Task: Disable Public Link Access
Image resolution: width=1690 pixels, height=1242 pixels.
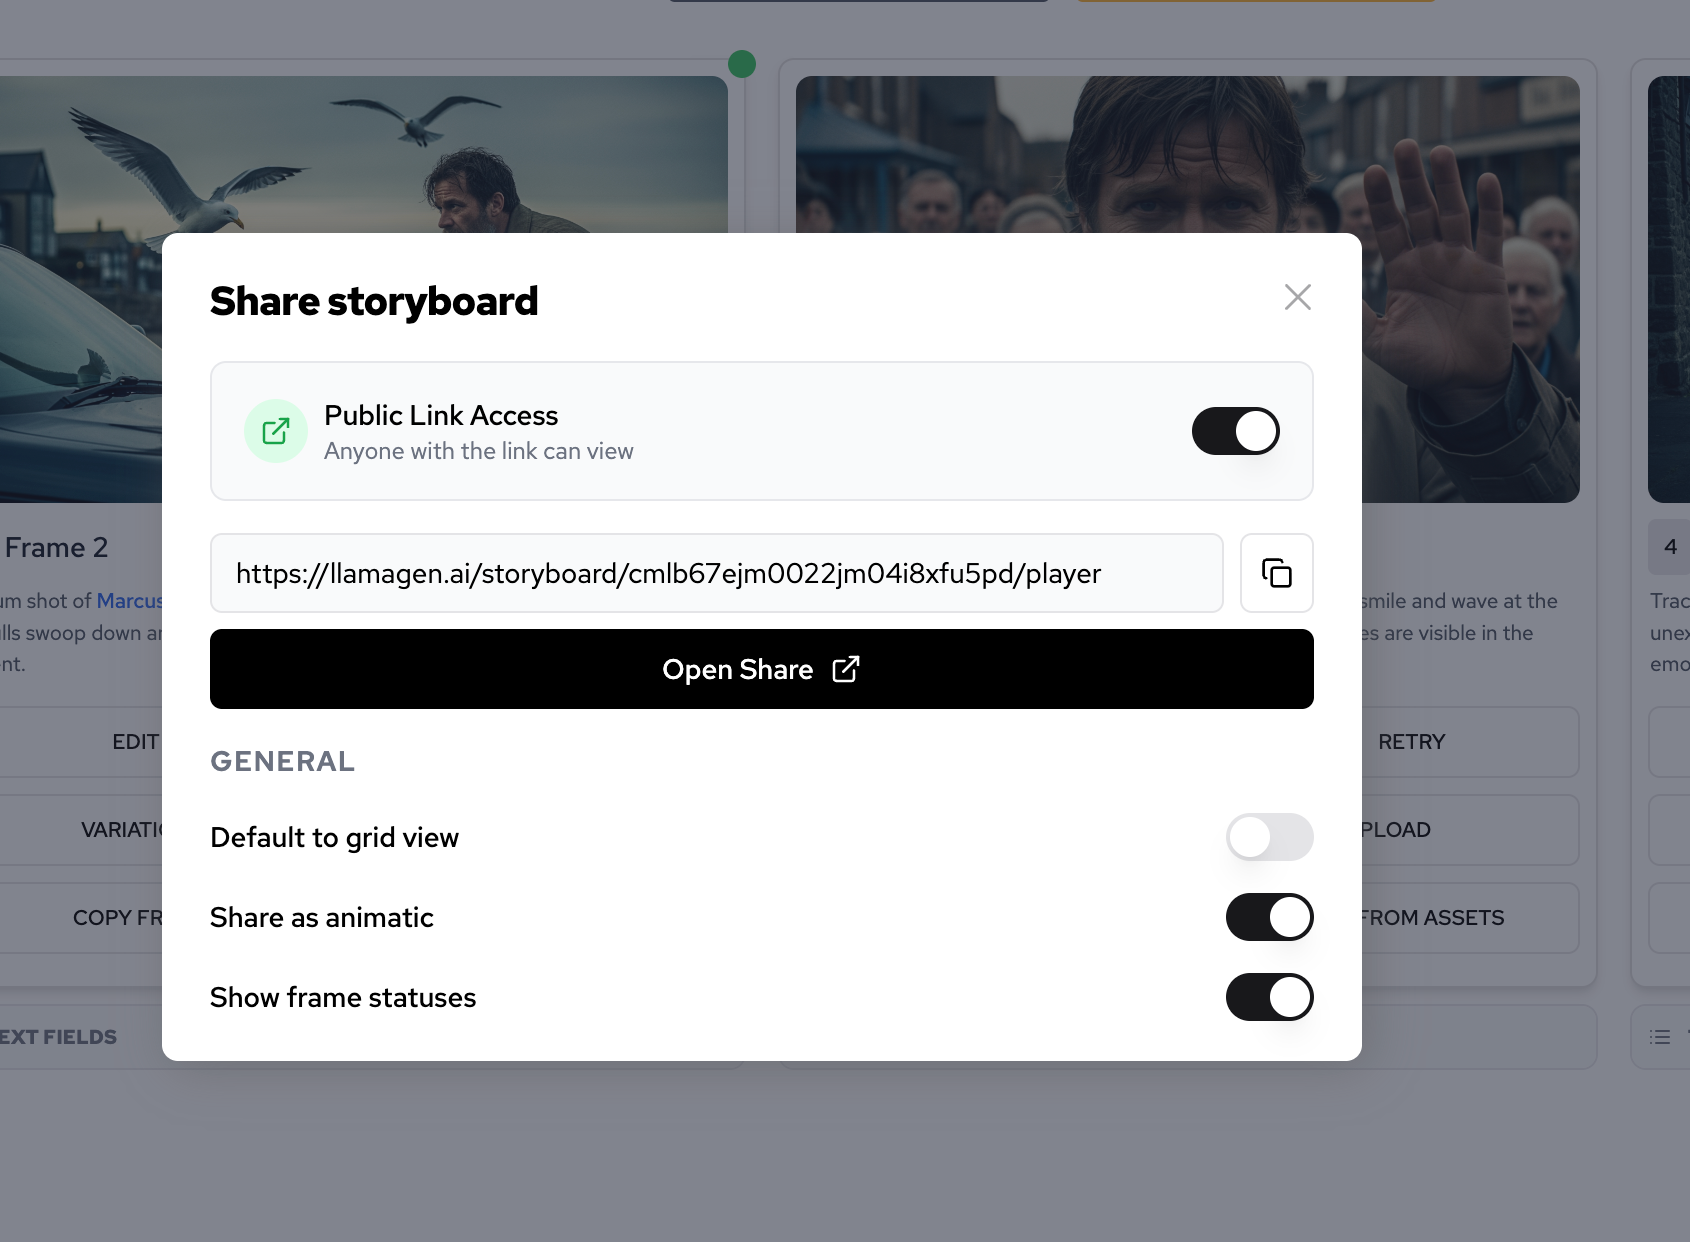Action: (1235, 430)
